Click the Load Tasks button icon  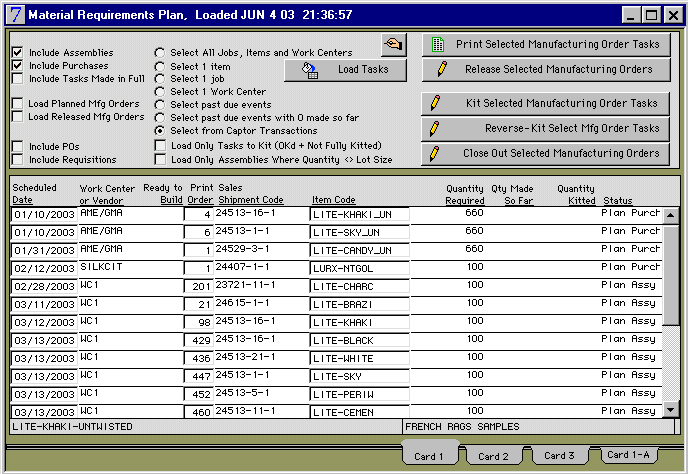point(310,70)
